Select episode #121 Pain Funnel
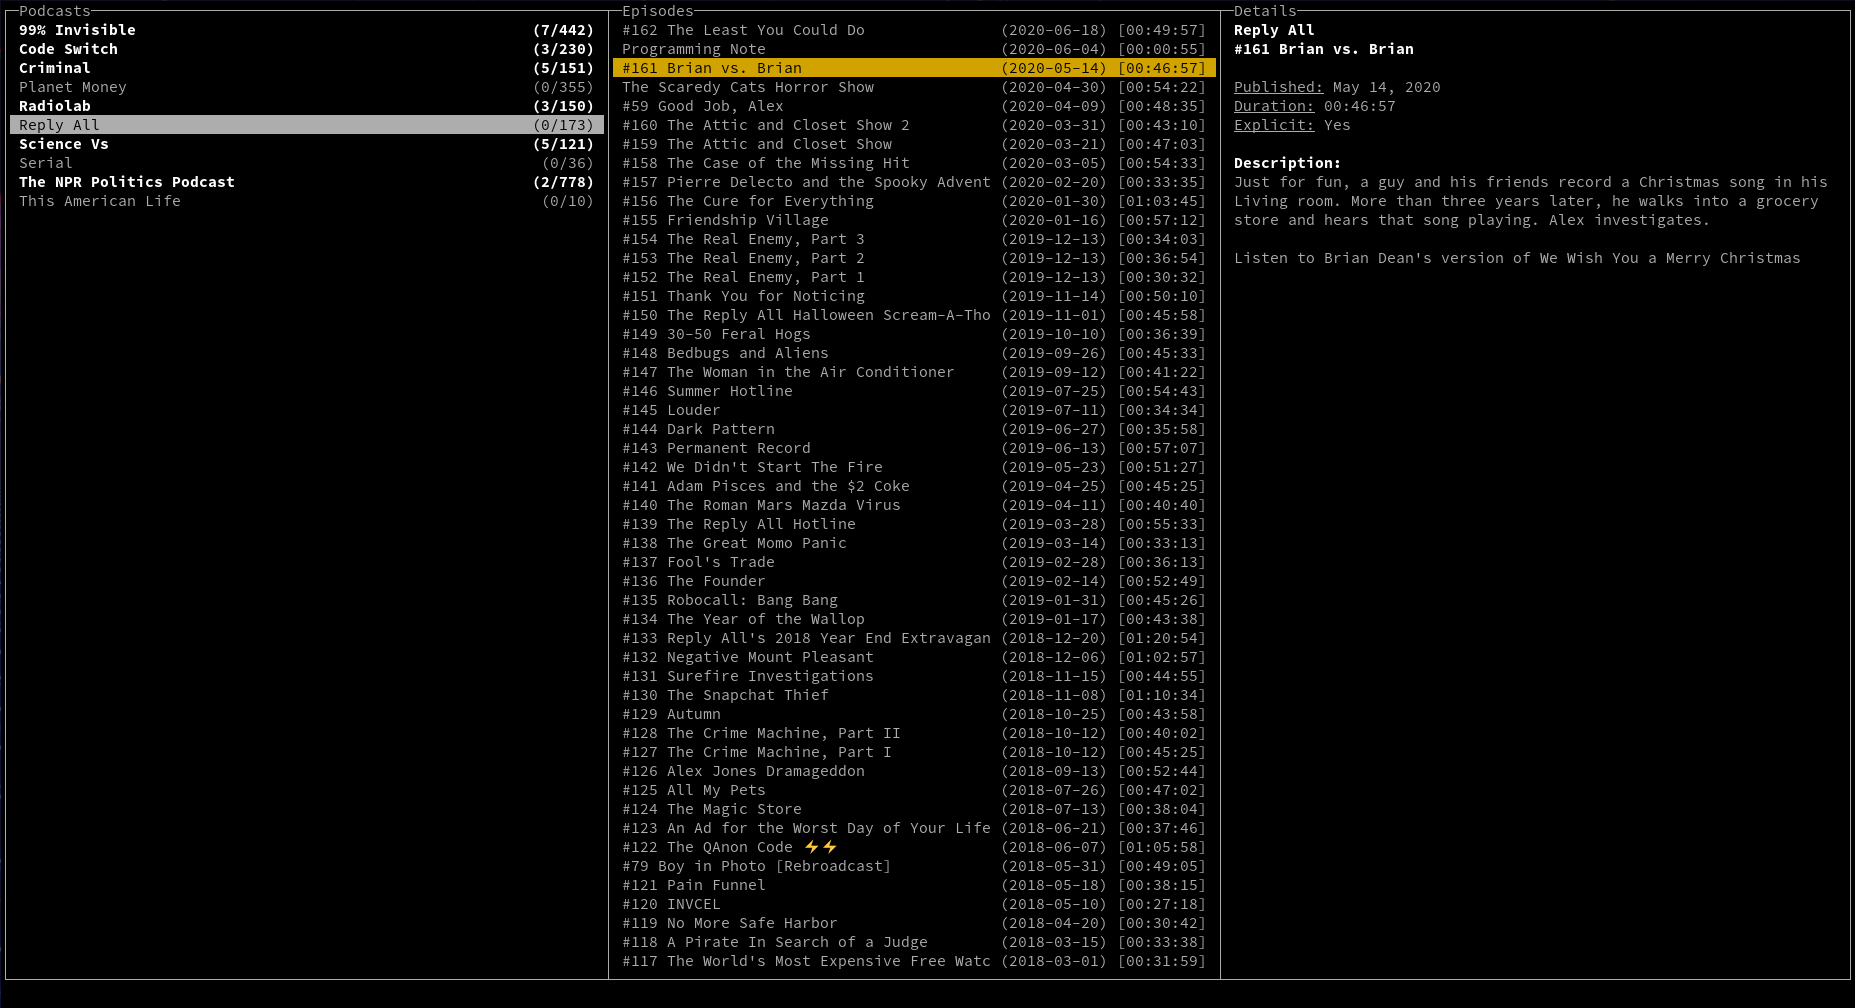The height and width of the screenshot is (1008, 1855). 914,885
